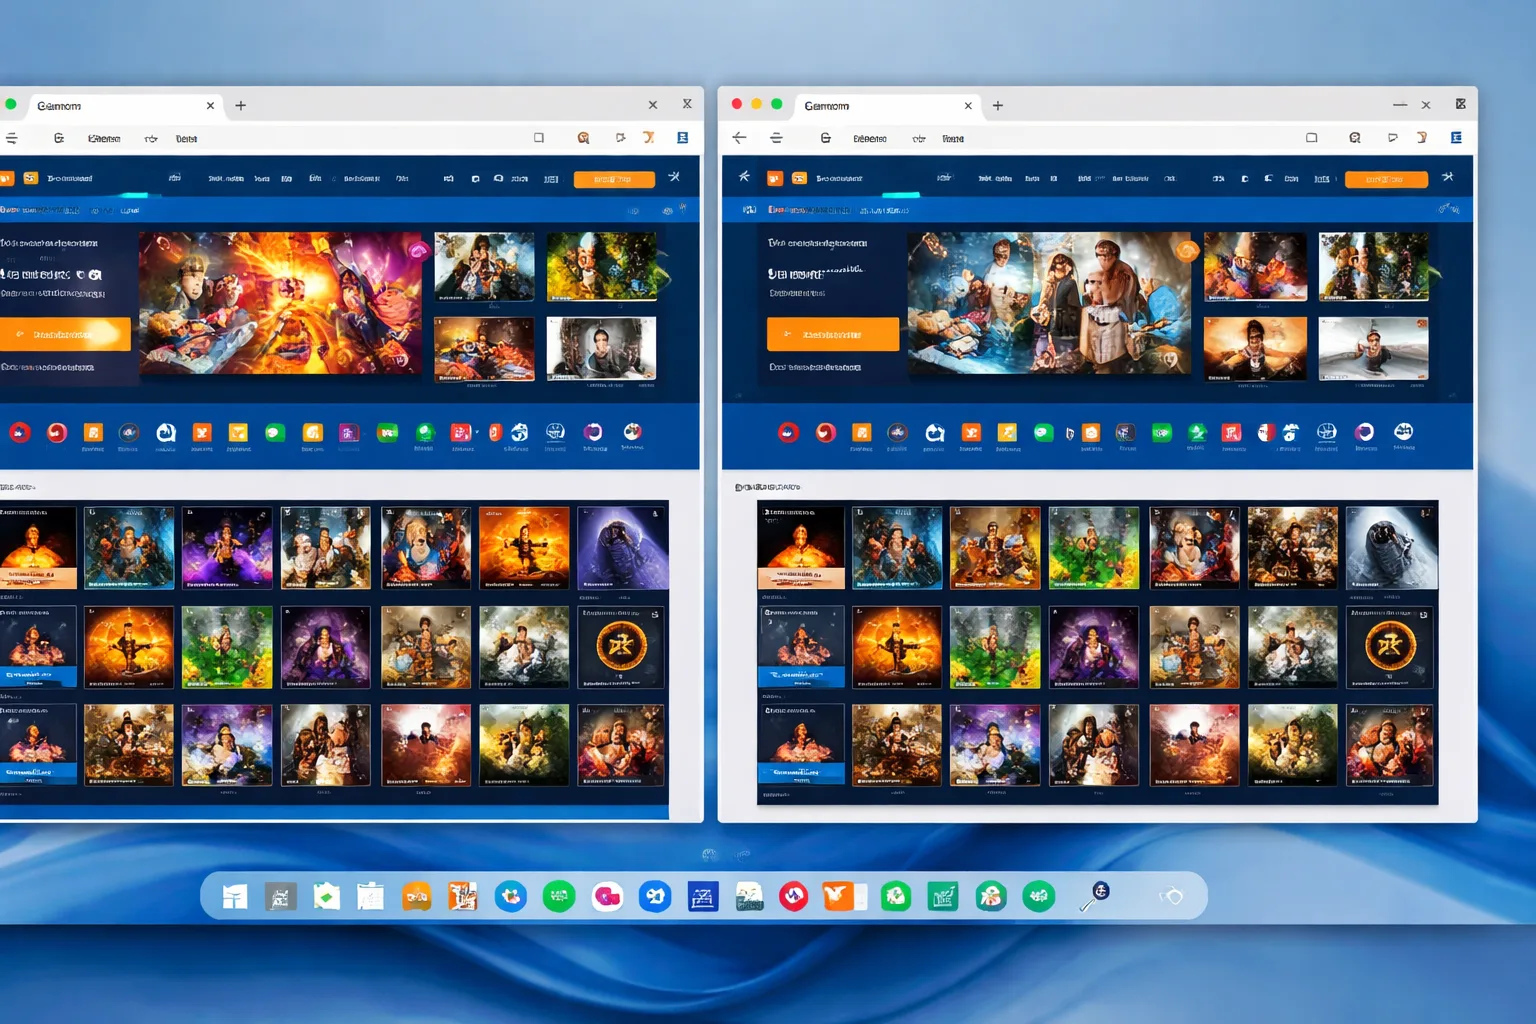Screen dimensions: 1536x1024
Task: Open the gold emblem game tile in the left window
Action: pyautogui.click(x=621, y=646)
